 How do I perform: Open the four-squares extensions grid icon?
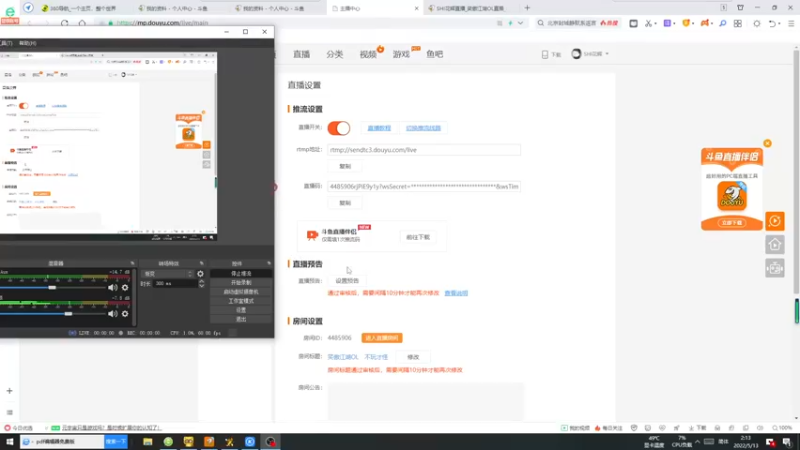point(738,23)
